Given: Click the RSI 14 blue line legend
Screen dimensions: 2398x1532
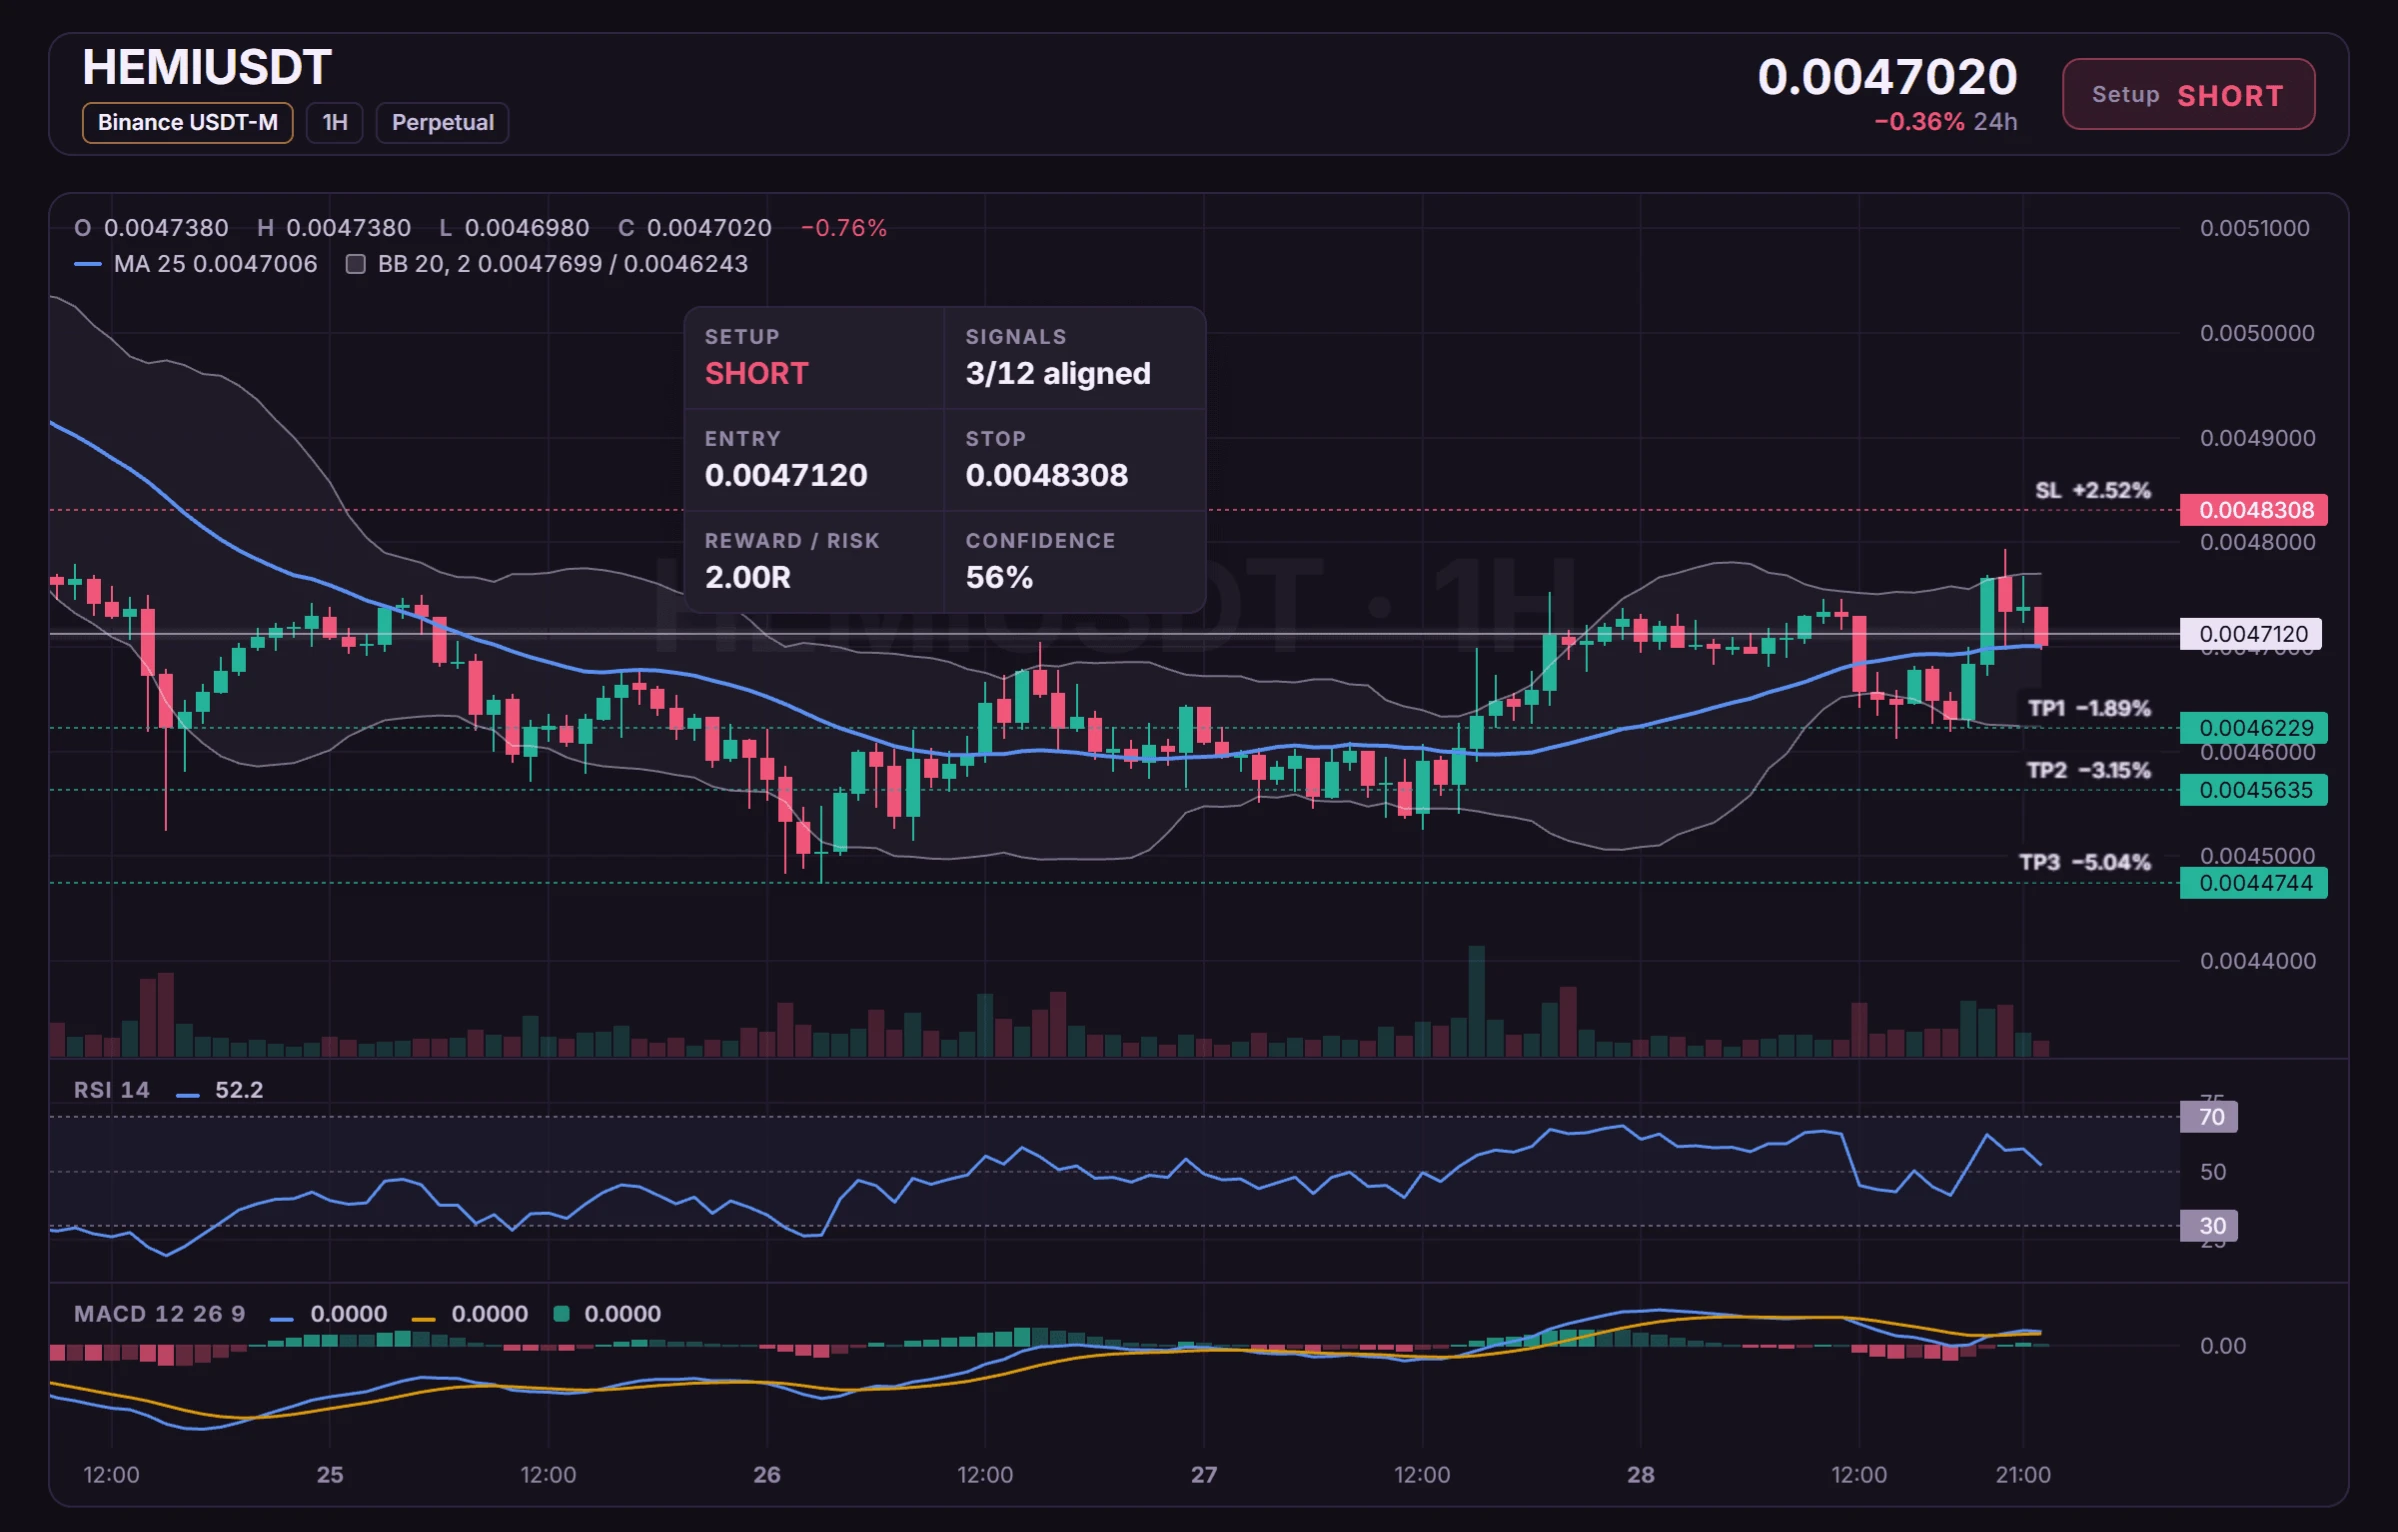Looking at the screenshot, I should 188,1095.
